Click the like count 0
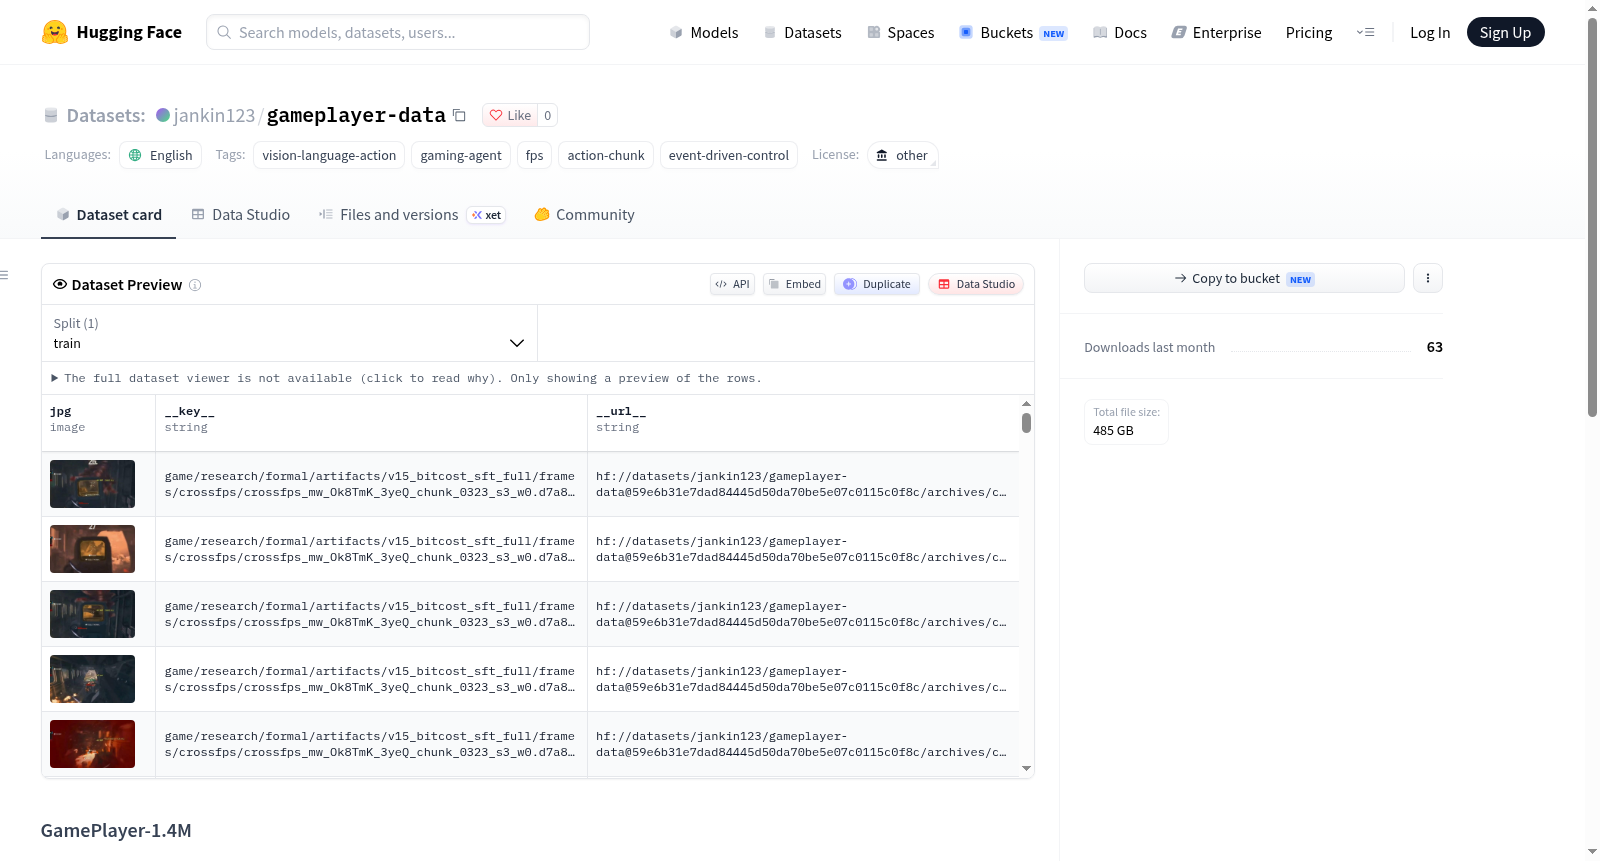The image size is (1600, 861). 547,115
